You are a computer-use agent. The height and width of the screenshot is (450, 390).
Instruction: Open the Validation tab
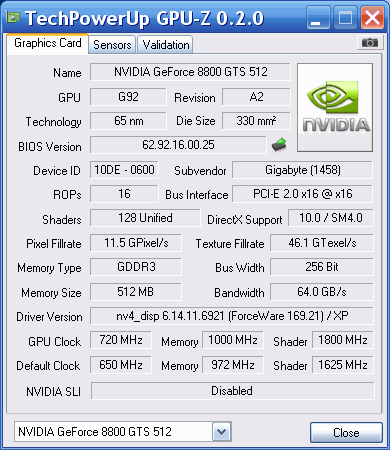click(x=166, y=45)
